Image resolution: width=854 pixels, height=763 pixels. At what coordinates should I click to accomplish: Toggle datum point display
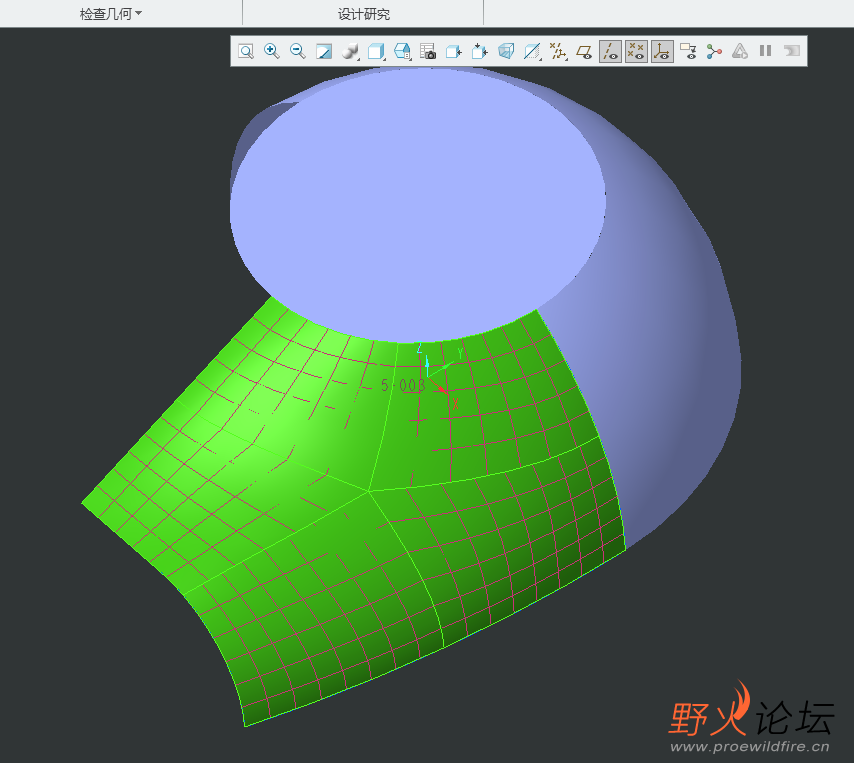coord(636,52)
